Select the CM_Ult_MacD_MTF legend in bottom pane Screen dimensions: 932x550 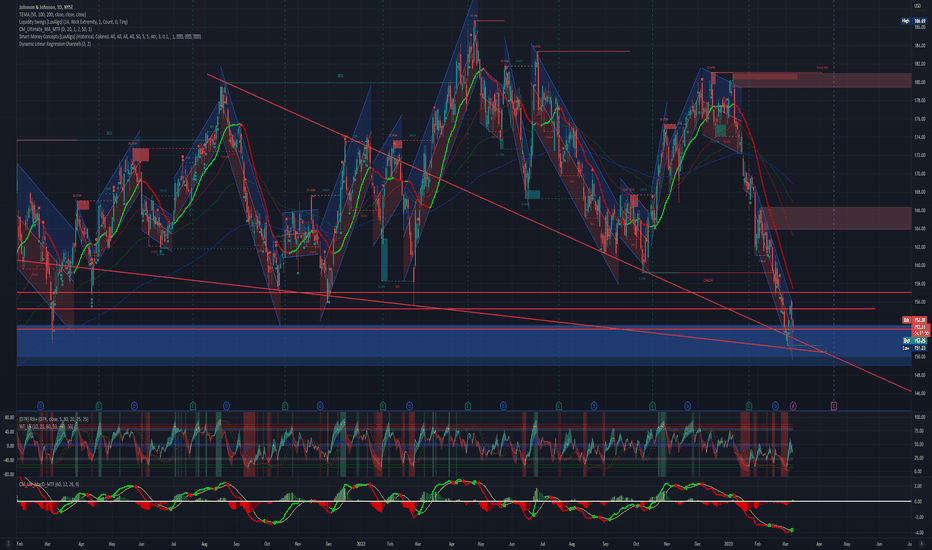tap(49, 485)
